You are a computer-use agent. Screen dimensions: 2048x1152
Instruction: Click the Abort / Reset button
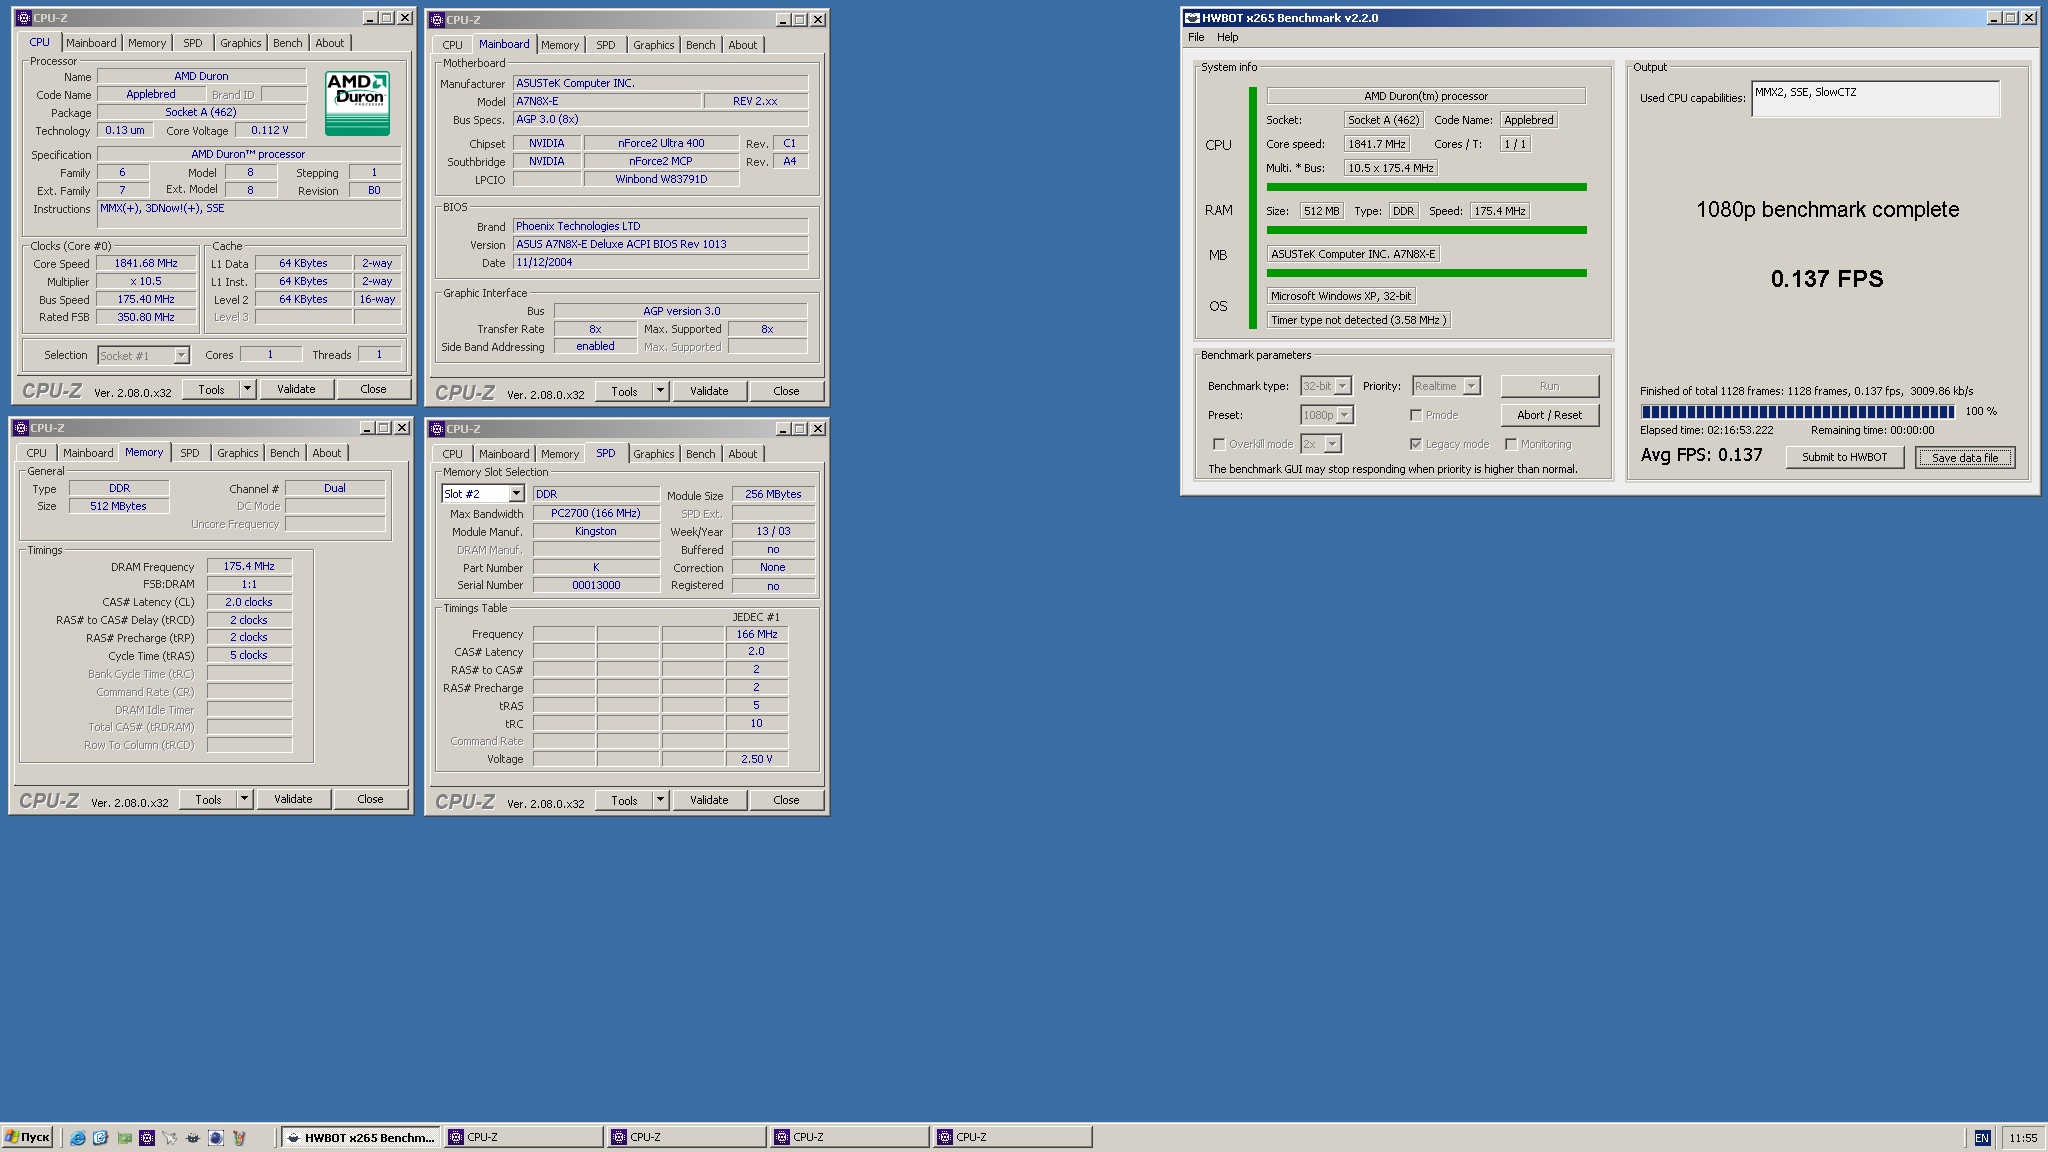coord(1549,415)
